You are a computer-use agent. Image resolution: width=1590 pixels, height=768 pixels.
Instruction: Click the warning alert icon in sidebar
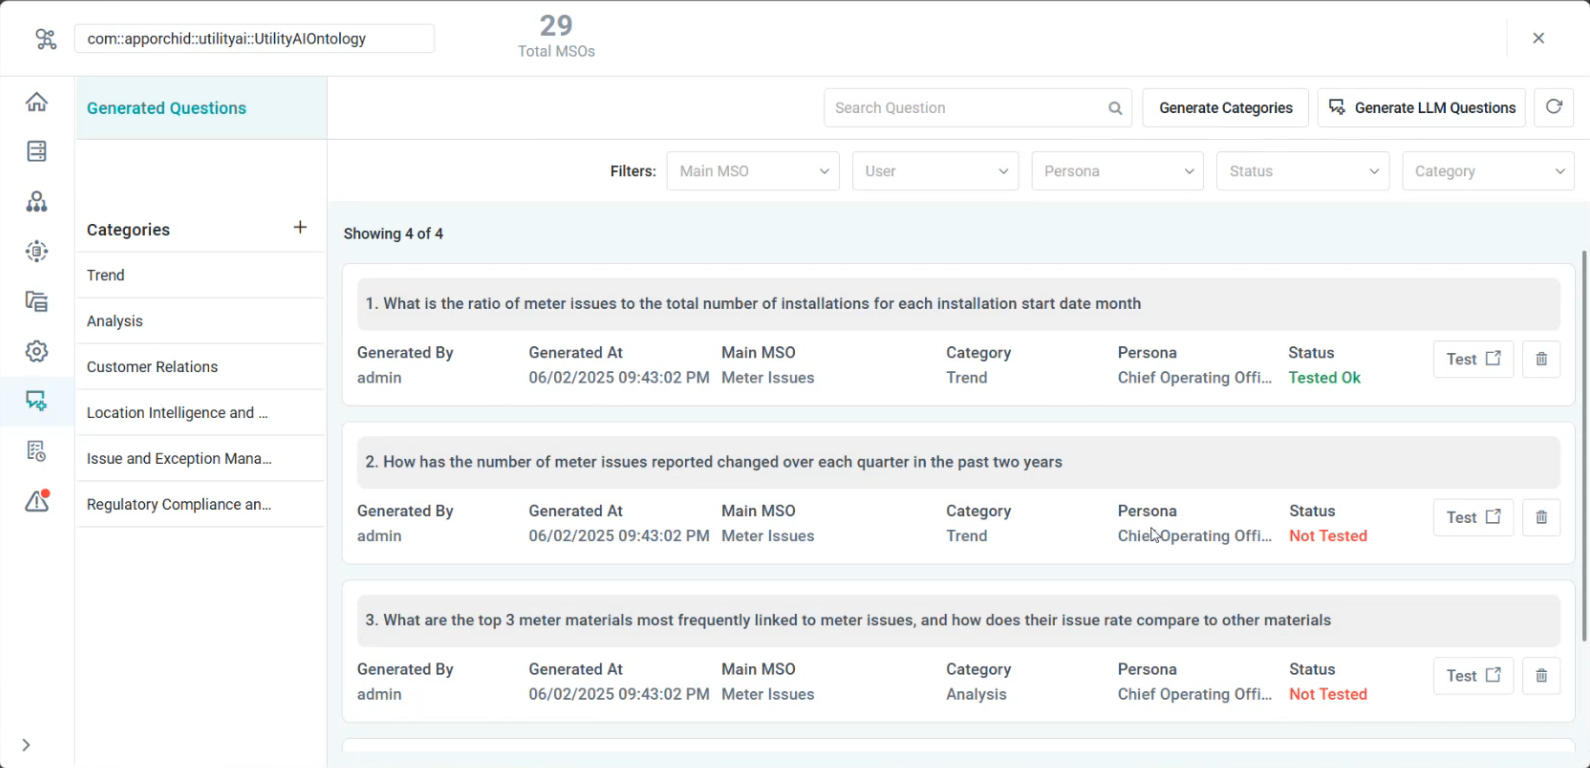tap(37, 501)
